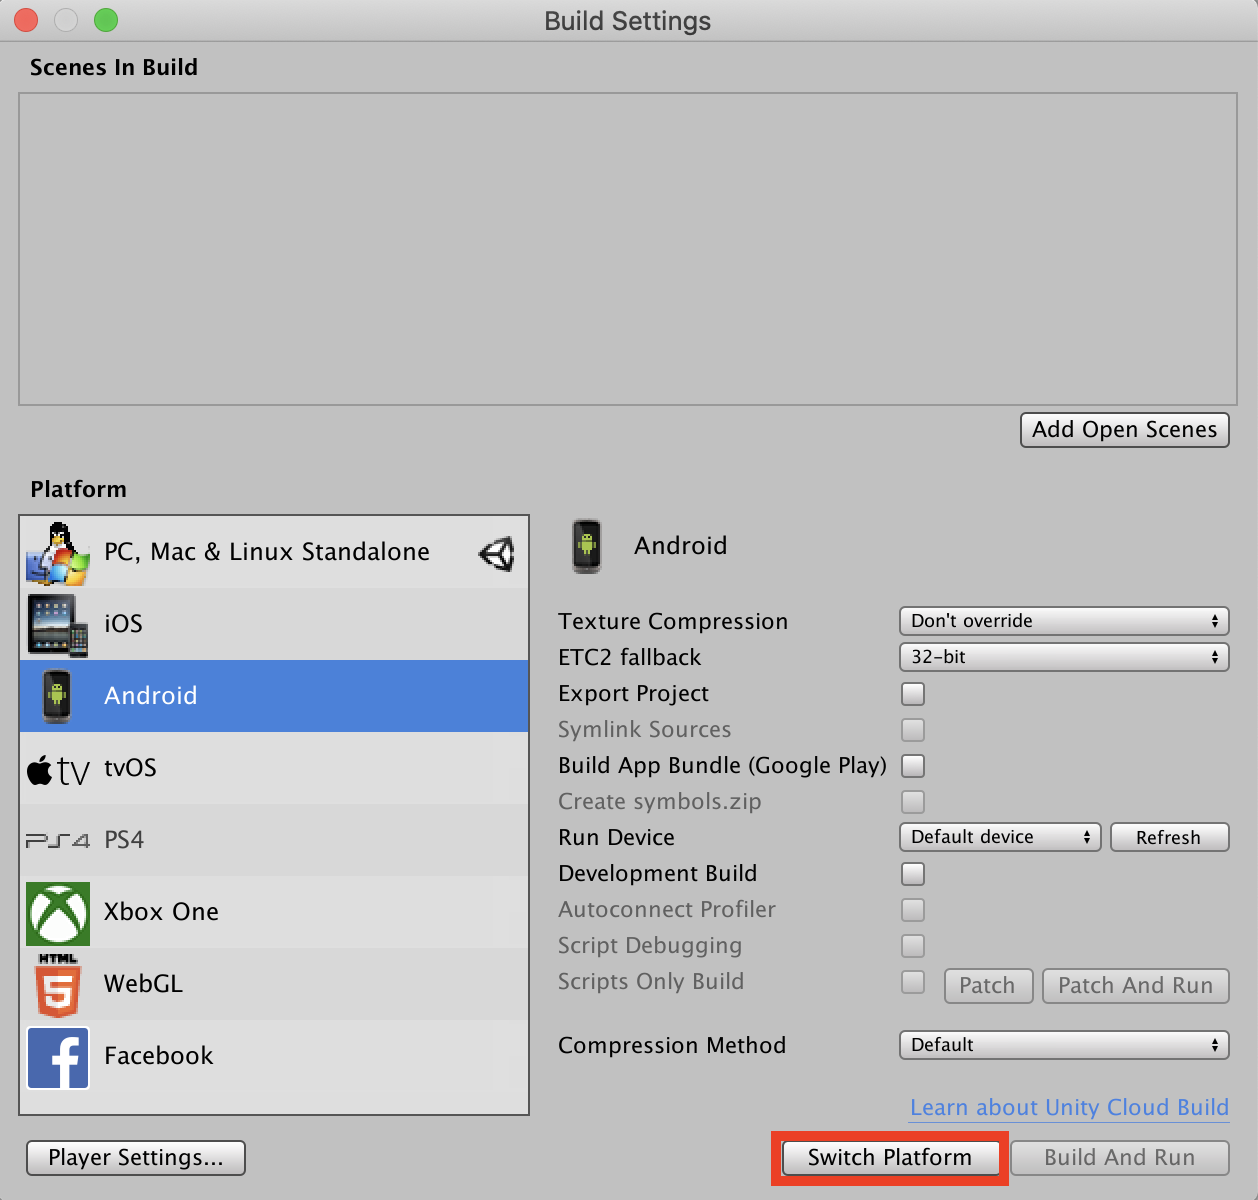Select Facebook in the platform list
Screen dimensions: 1258x1200
(x=274, y=1056)
